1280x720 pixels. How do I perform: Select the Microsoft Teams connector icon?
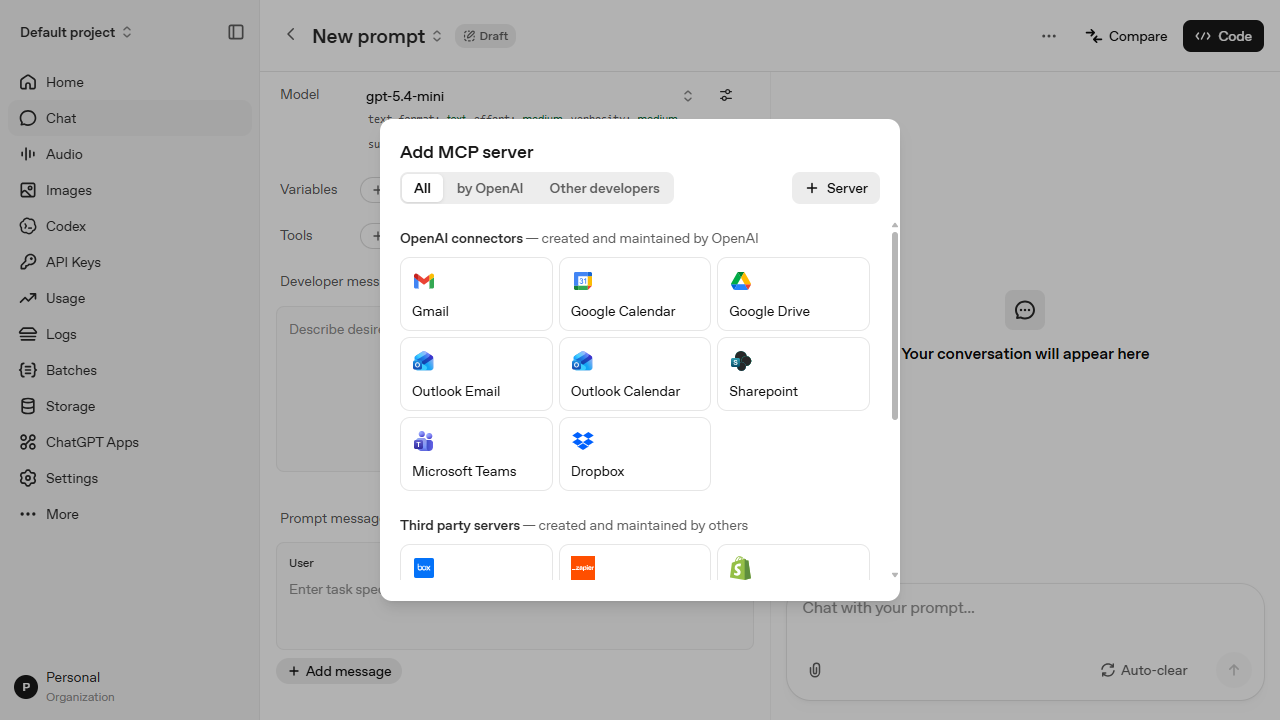tap(424, 441)
